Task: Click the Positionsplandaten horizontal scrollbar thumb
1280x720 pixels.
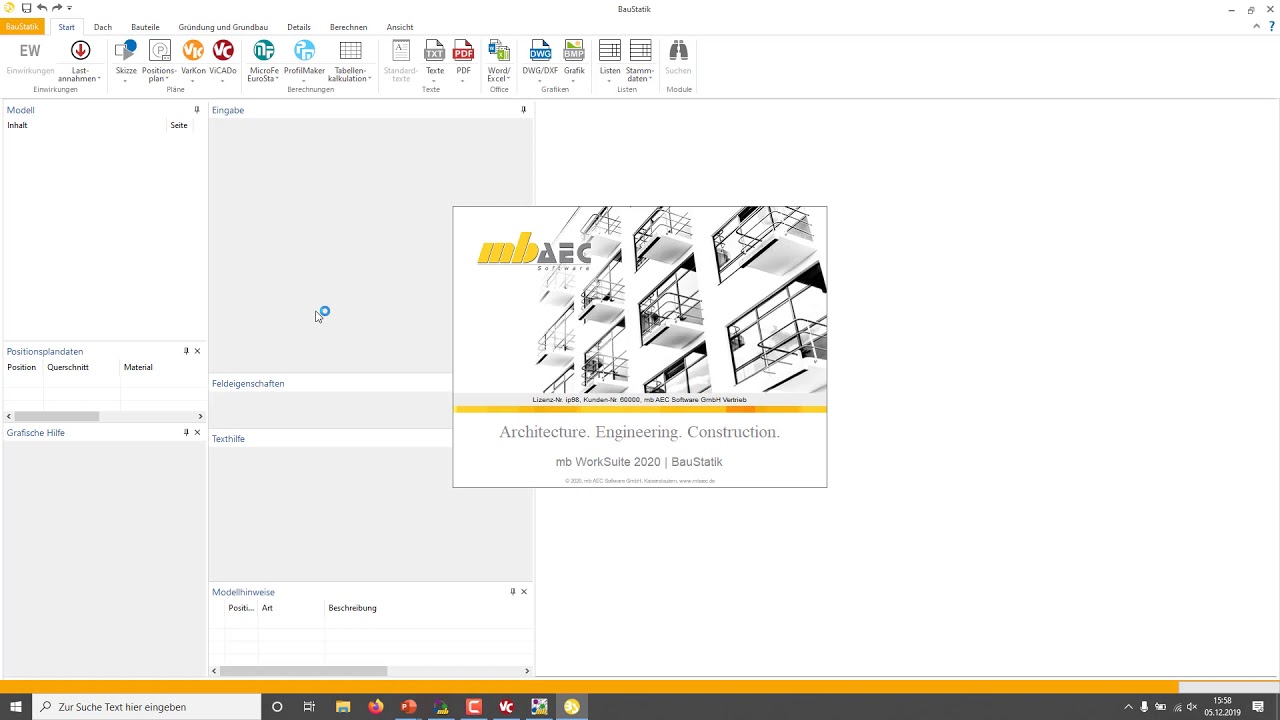Action: click(x=56, y=416)
